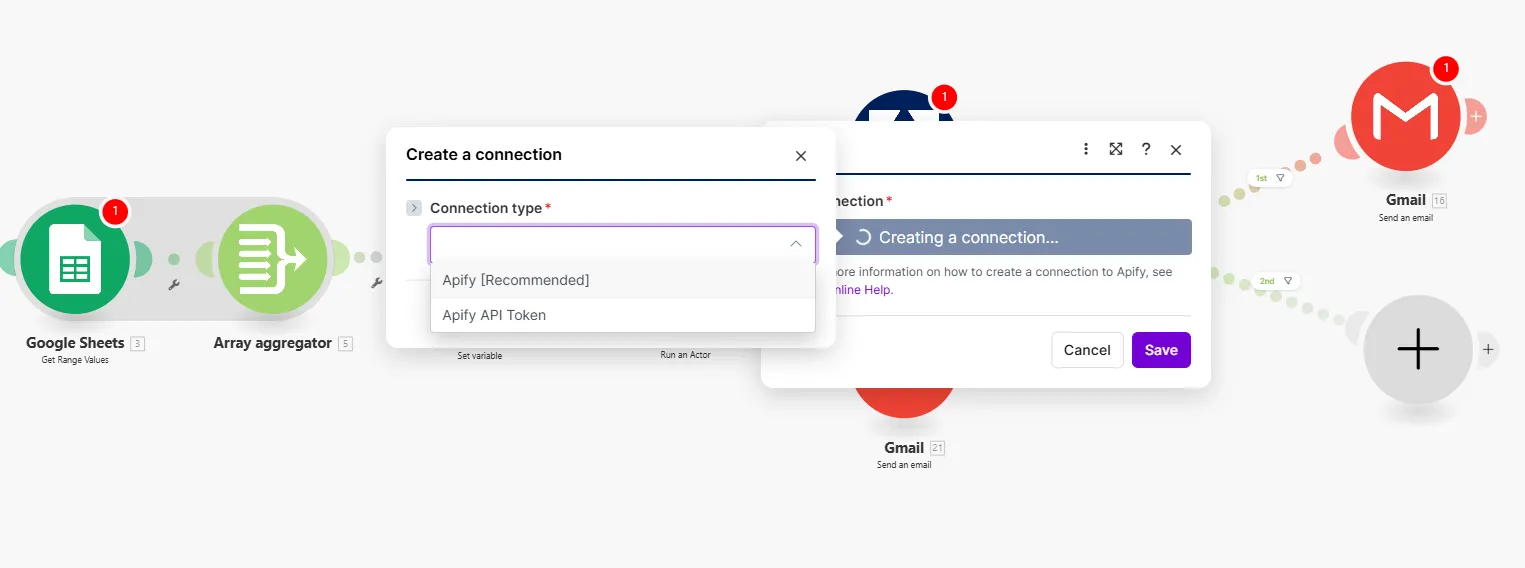Click Send an email text under Gmail 16
The width and height of the screenshot is (1525, 568).
coord(1407,217)
